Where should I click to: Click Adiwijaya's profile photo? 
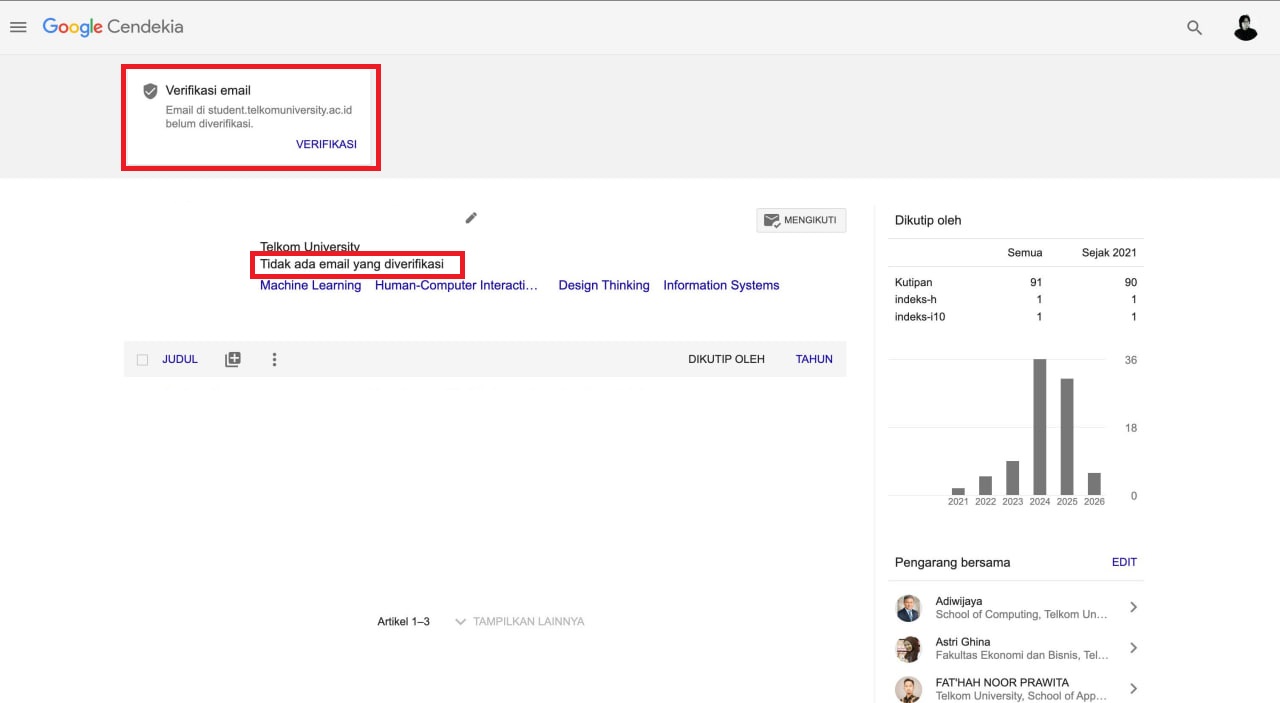pyautogui.click(x=908, y=608)
